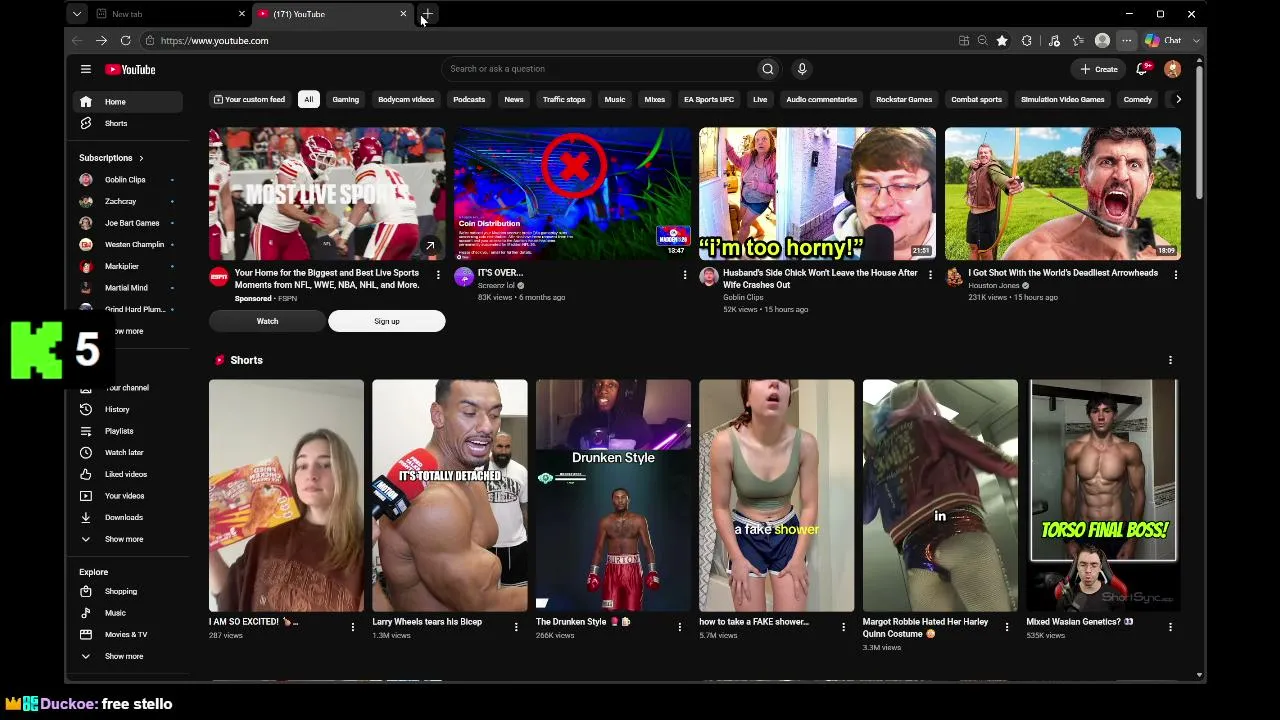Image resolution: width=1280 pixels, height=720 pixels.
Task: Open Your custom feed button
Action: click(x=250, y=99)
